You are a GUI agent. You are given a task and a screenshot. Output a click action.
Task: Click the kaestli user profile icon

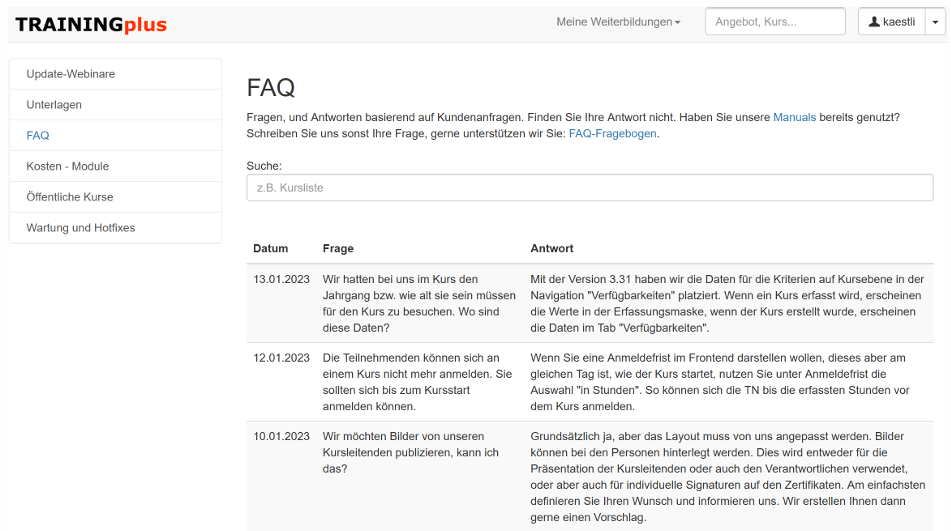pyautogui.click(x=874, y=22)
